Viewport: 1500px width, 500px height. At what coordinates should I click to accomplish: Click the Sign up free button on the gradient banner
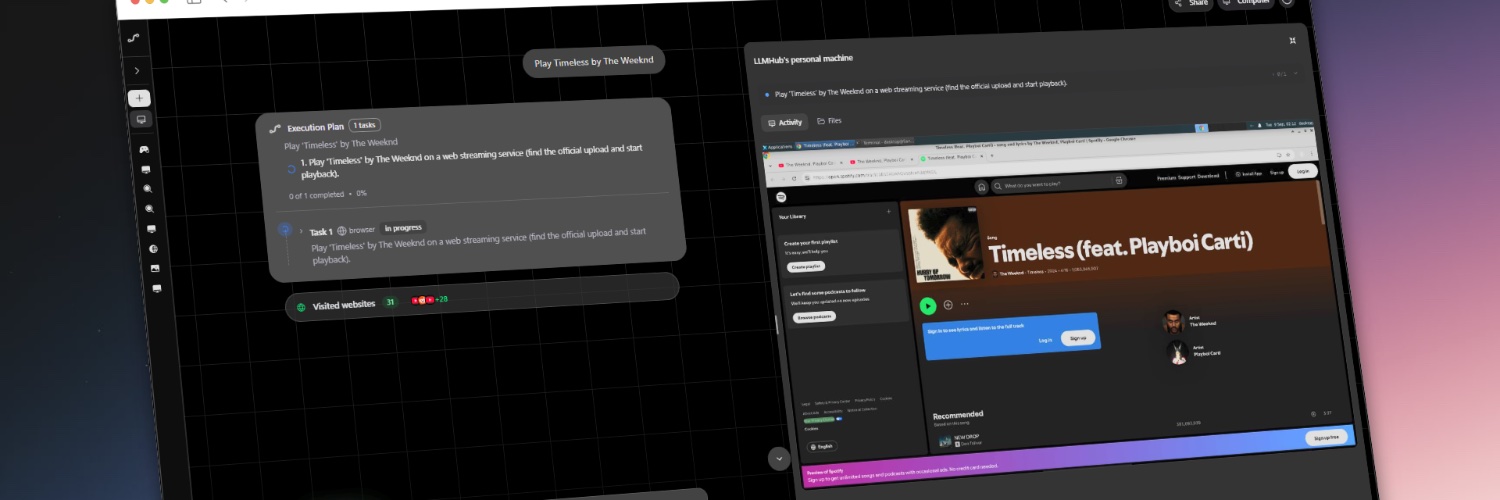(1327, 437)
